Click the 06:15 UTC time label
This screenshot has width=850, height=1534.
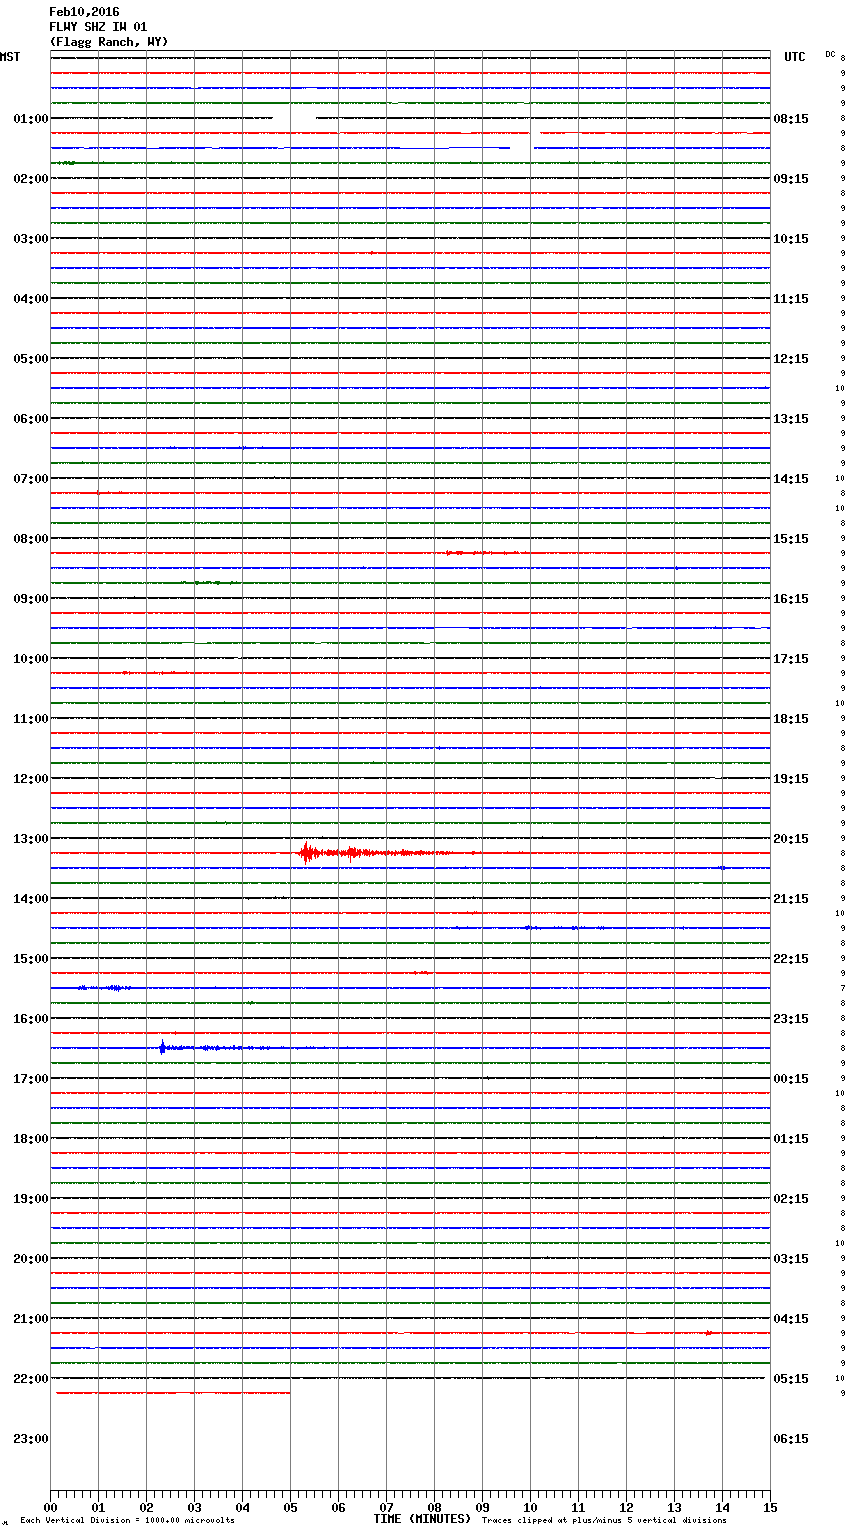click(791, 1439)
